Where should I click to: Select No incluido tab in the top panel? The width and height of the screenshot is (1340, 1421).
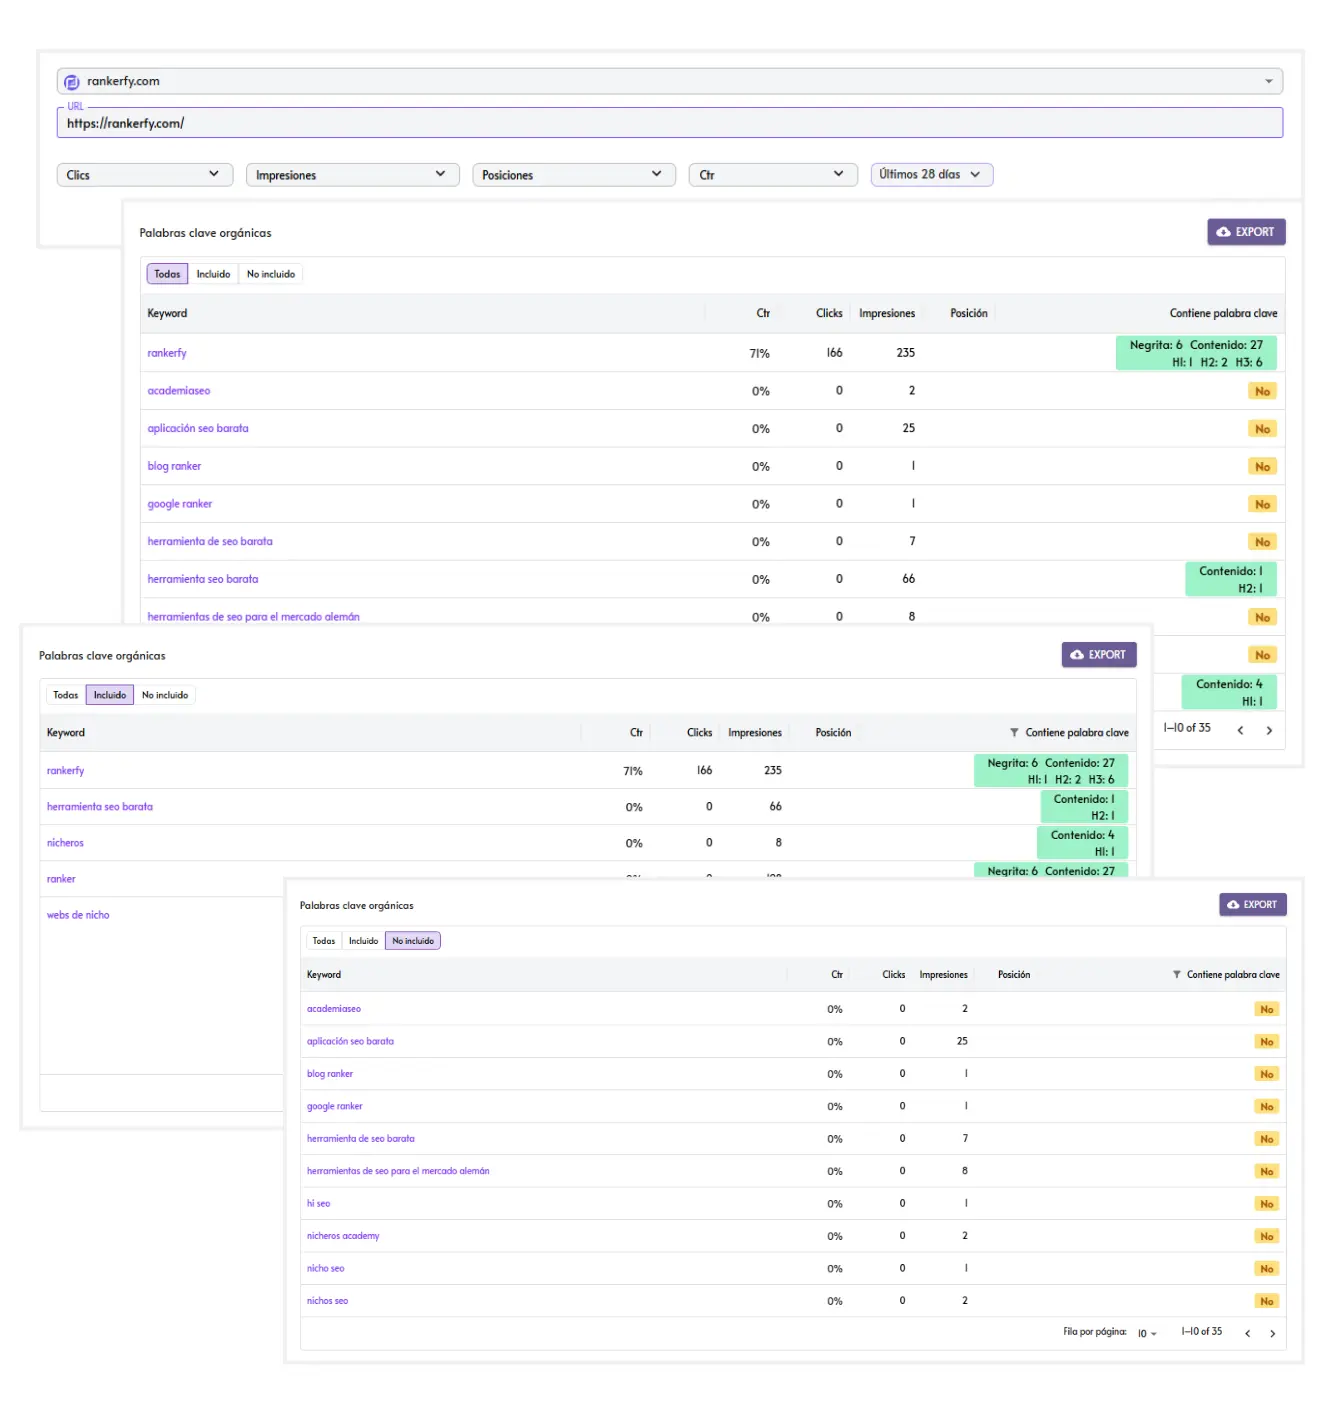pyautogui.click(x=271, y=274)
